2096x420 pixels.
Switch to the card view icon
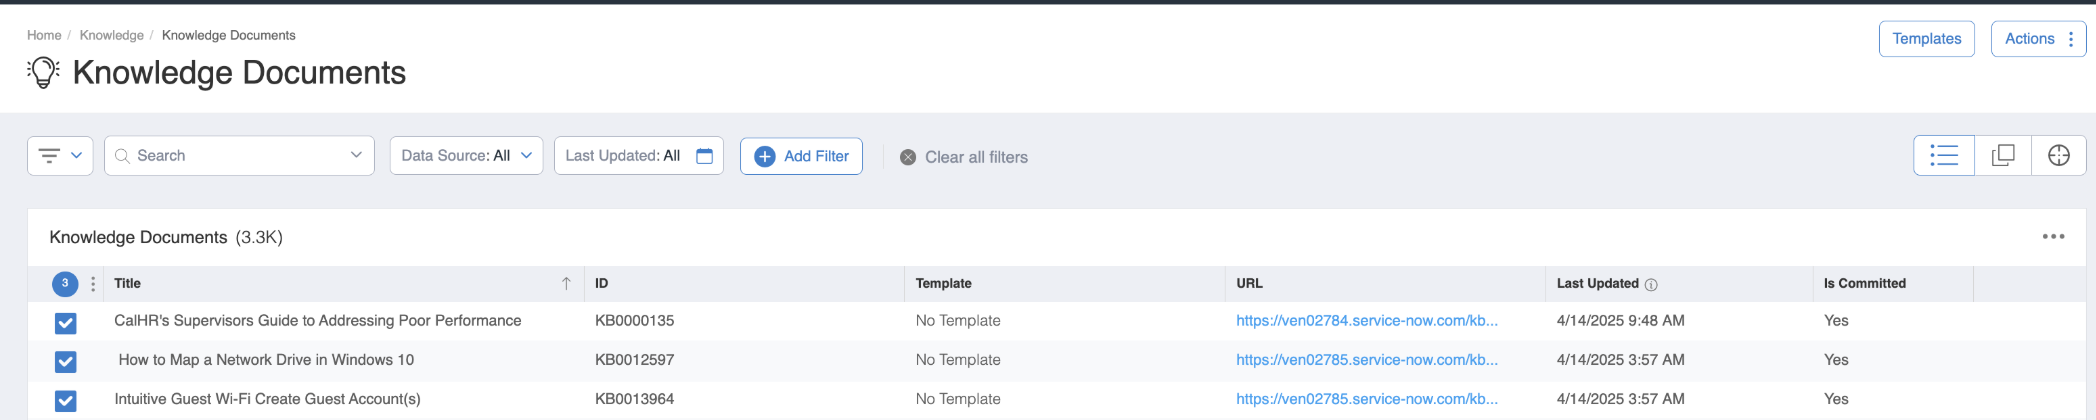tap(2003, 155)
